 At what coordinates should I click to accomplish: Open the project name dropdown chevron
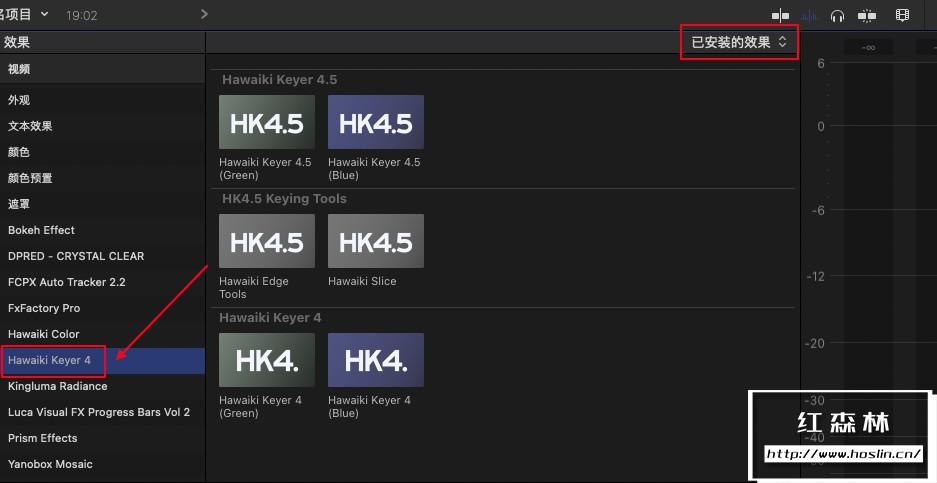(44, 14)
